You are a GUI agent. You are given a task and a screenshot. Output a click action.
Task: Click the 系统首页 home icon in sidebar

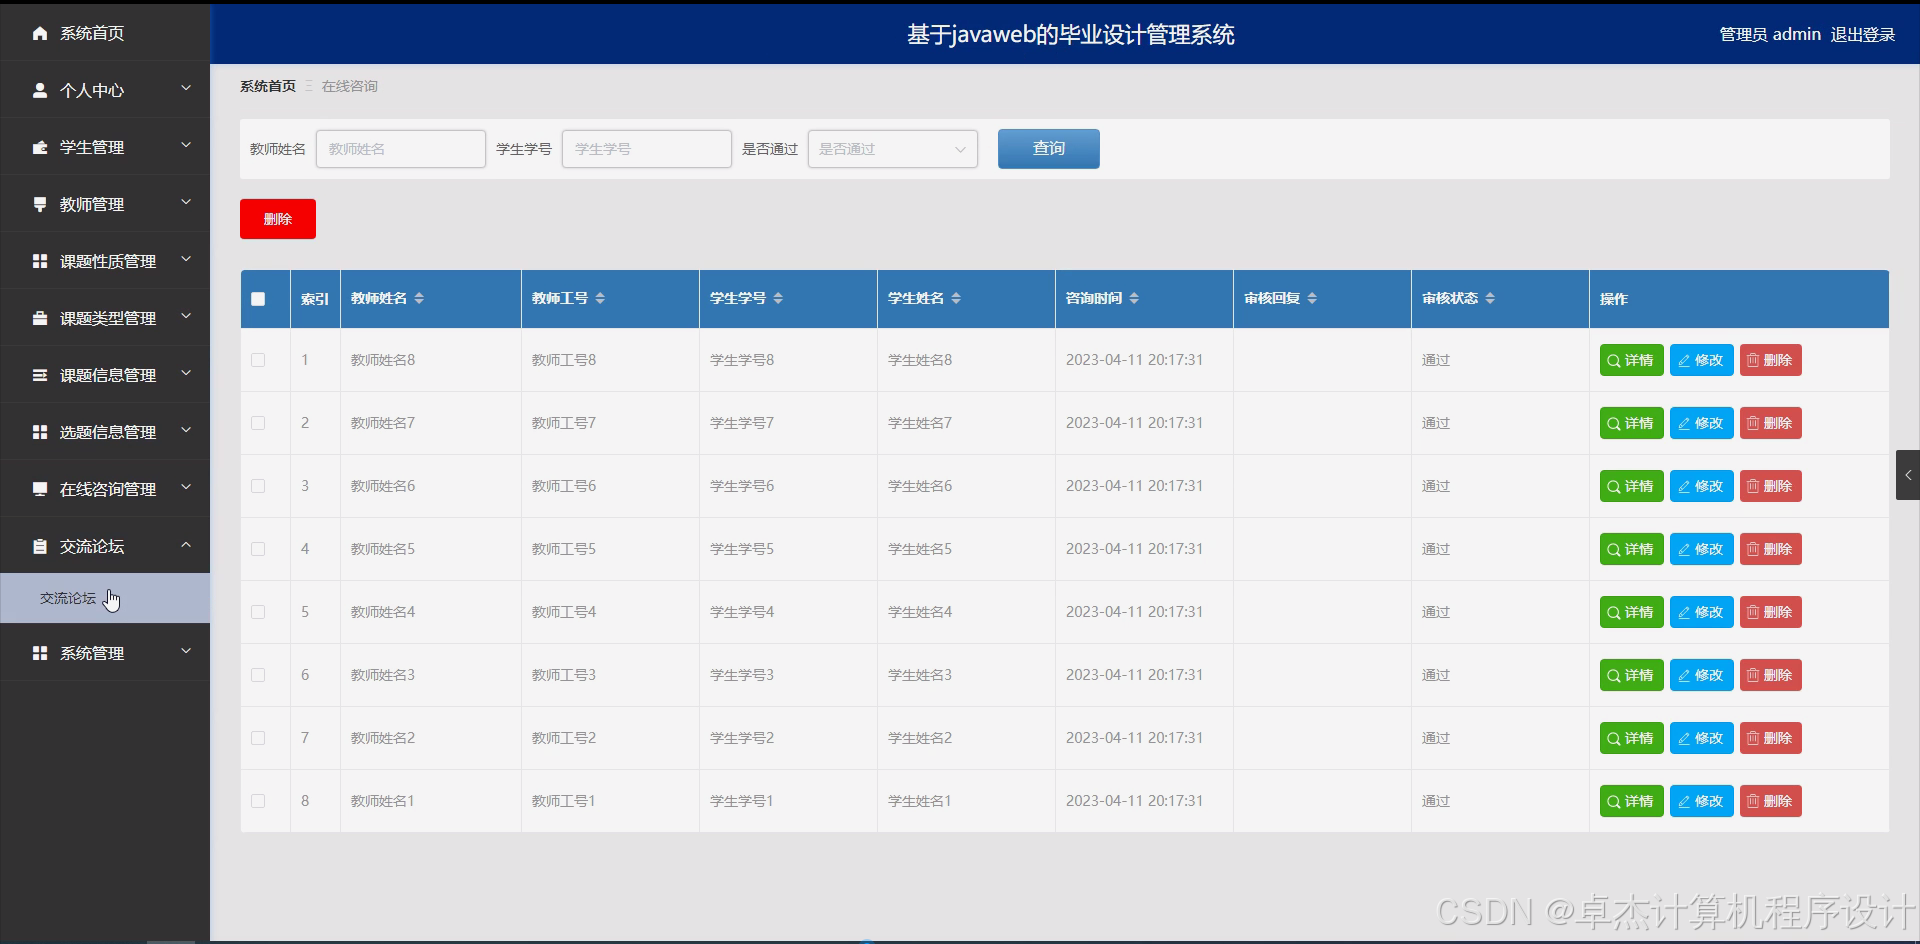(40, 33)
